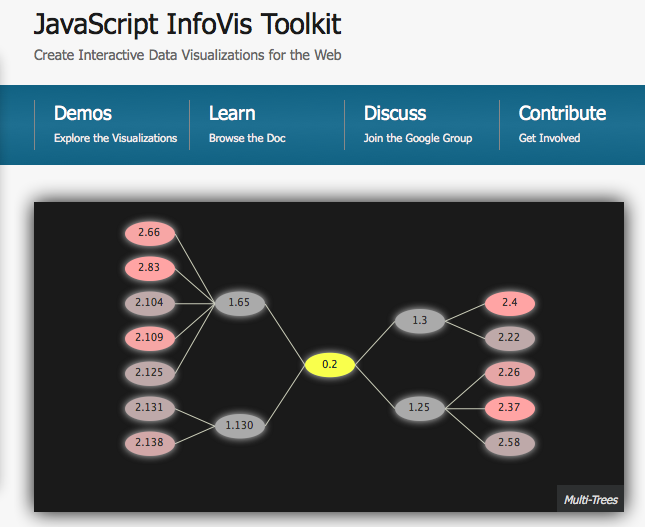Click leaf node 2.138
The width and height of the screenshot is (645, 527).
(x=150, y=443)
